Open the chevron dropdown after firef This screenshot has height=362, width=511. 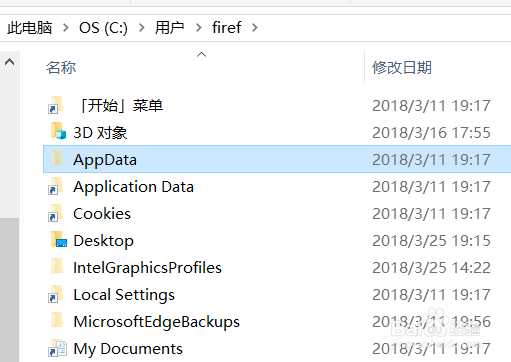point(255,28)
